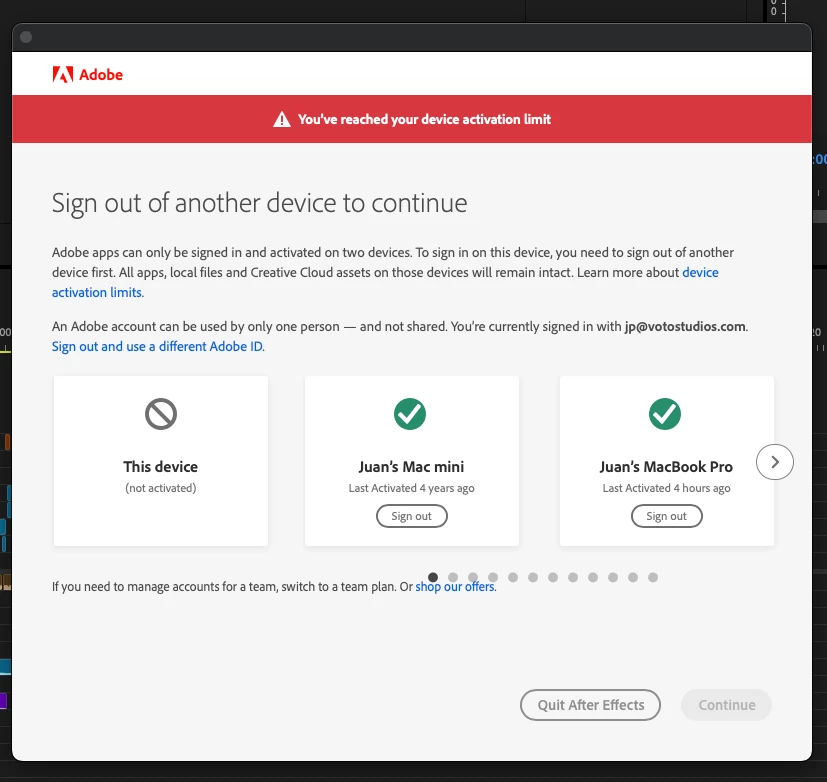827x782 pixels.
Task: Select the last carousel page dot
Action: 653,577
